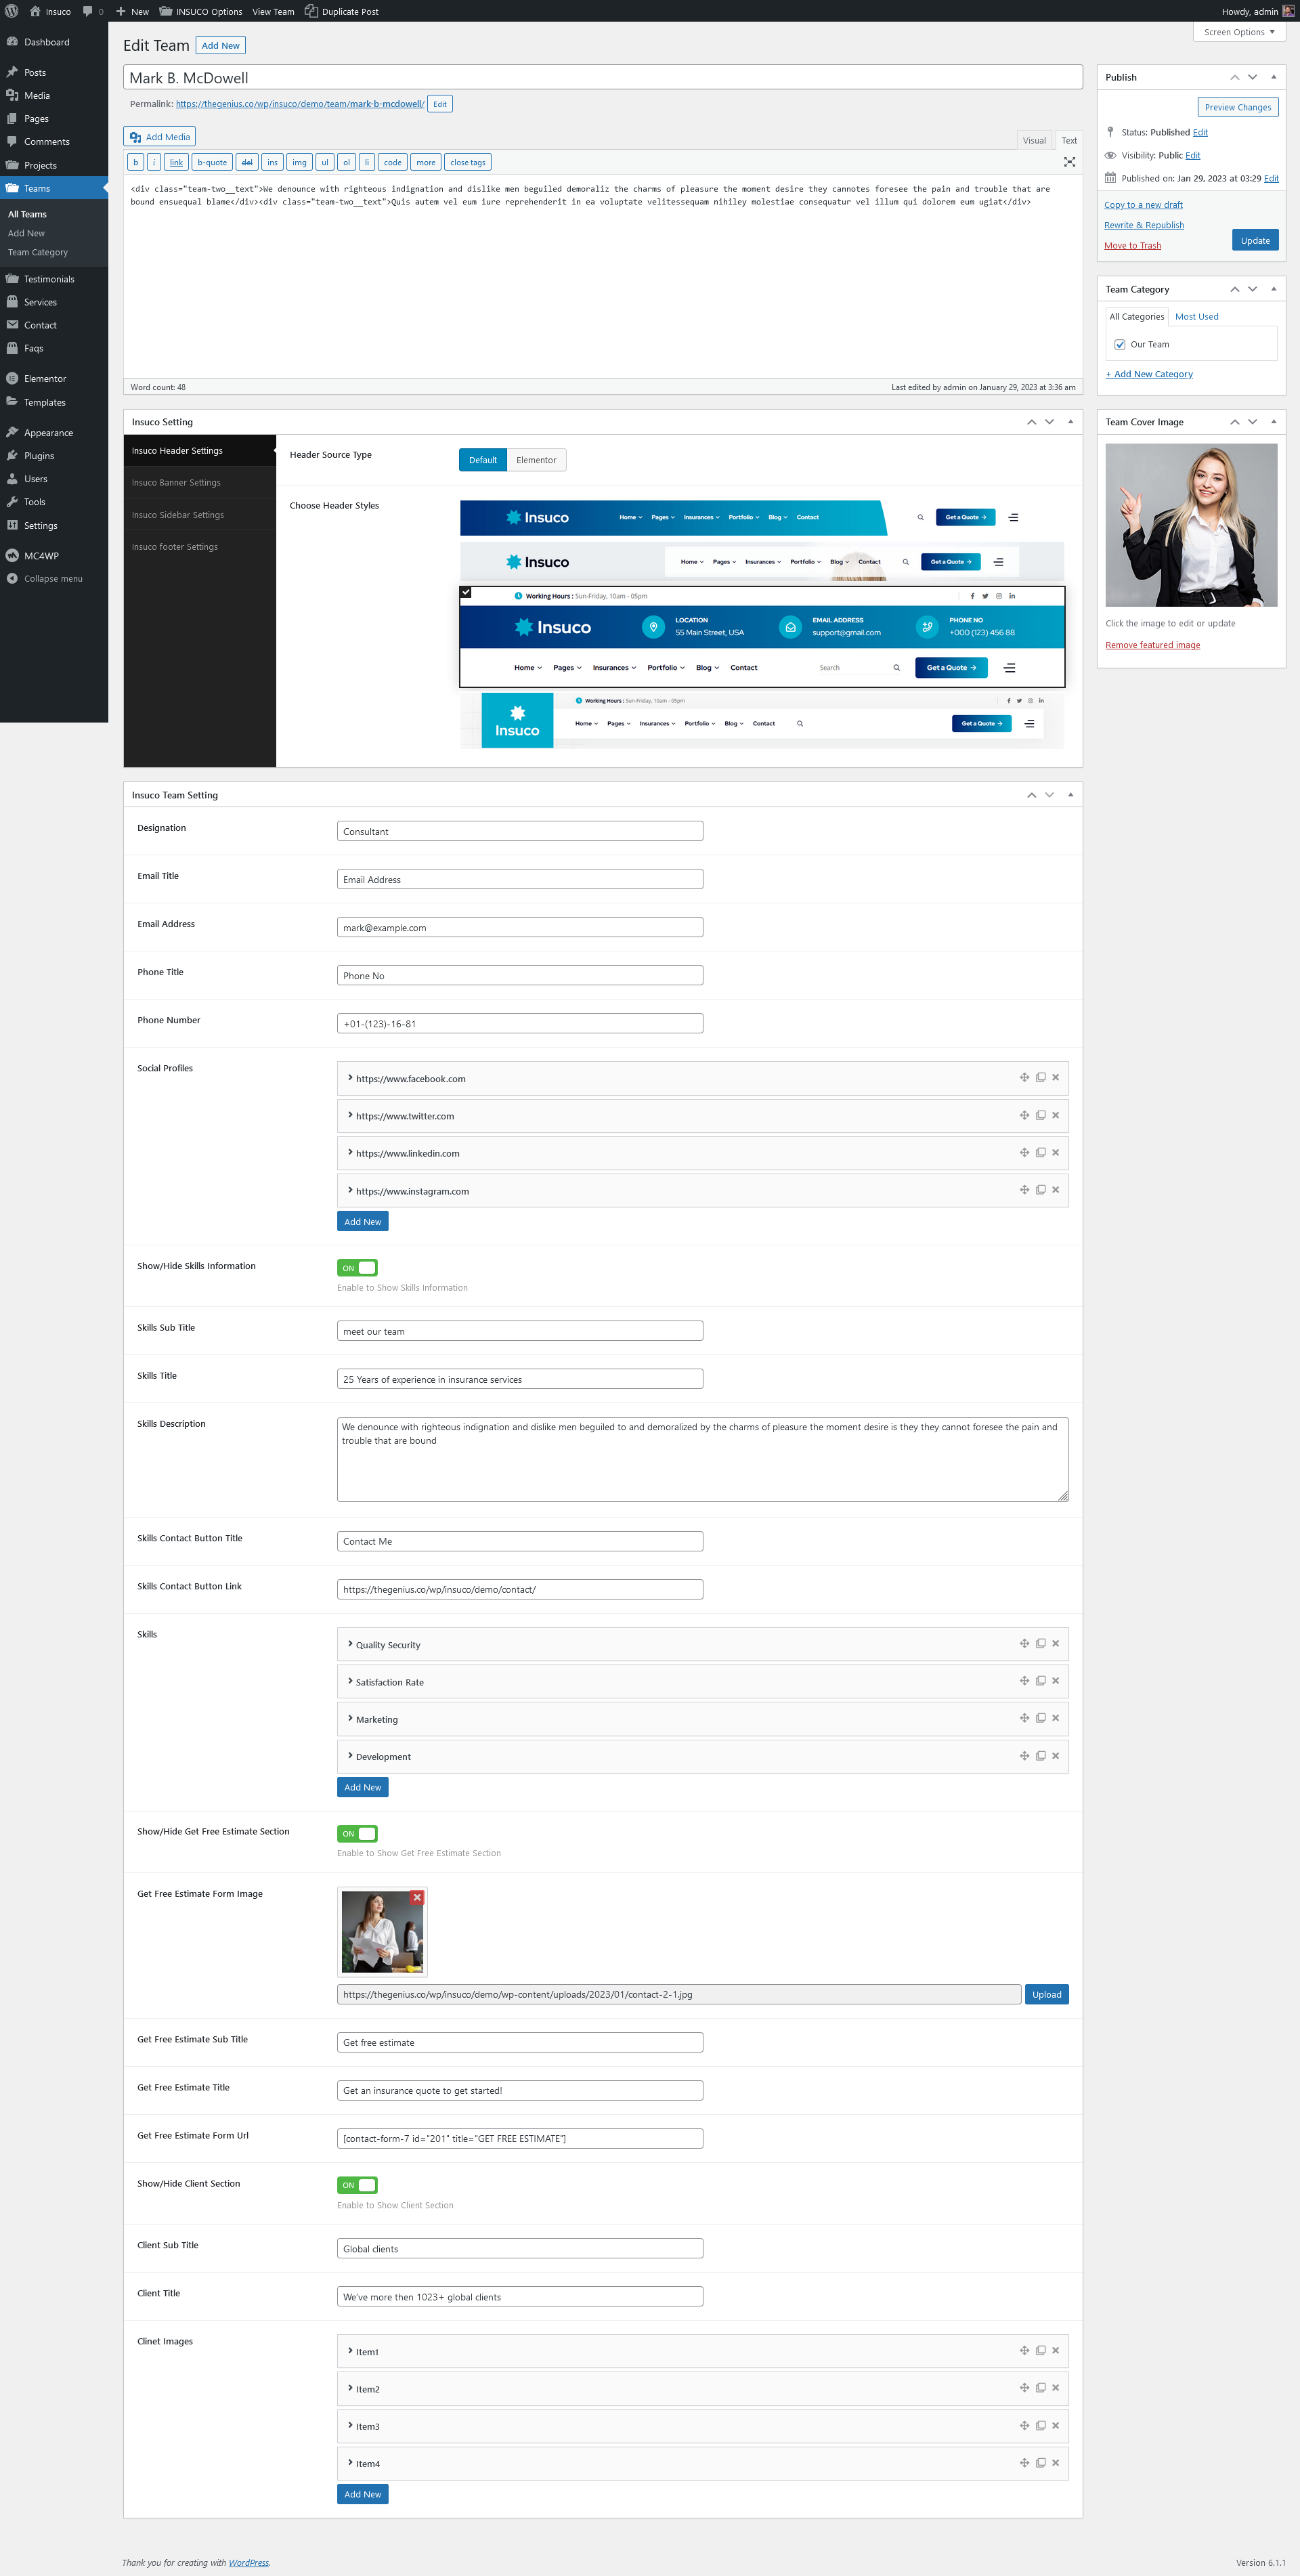
Task: Delete the Item4 client image row
Action: 1055,2462
